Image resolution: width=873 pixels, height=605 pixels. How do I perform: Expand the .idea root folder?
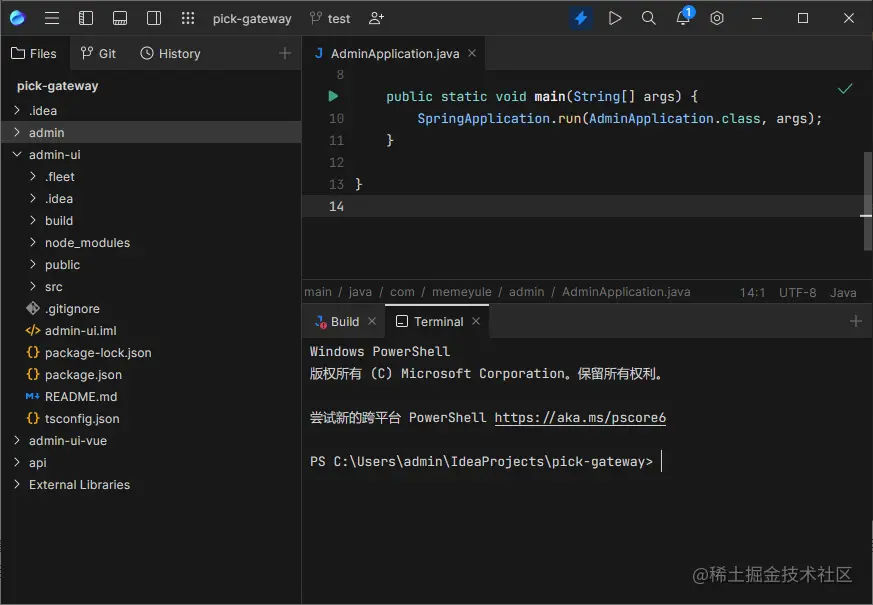point(17,110)
